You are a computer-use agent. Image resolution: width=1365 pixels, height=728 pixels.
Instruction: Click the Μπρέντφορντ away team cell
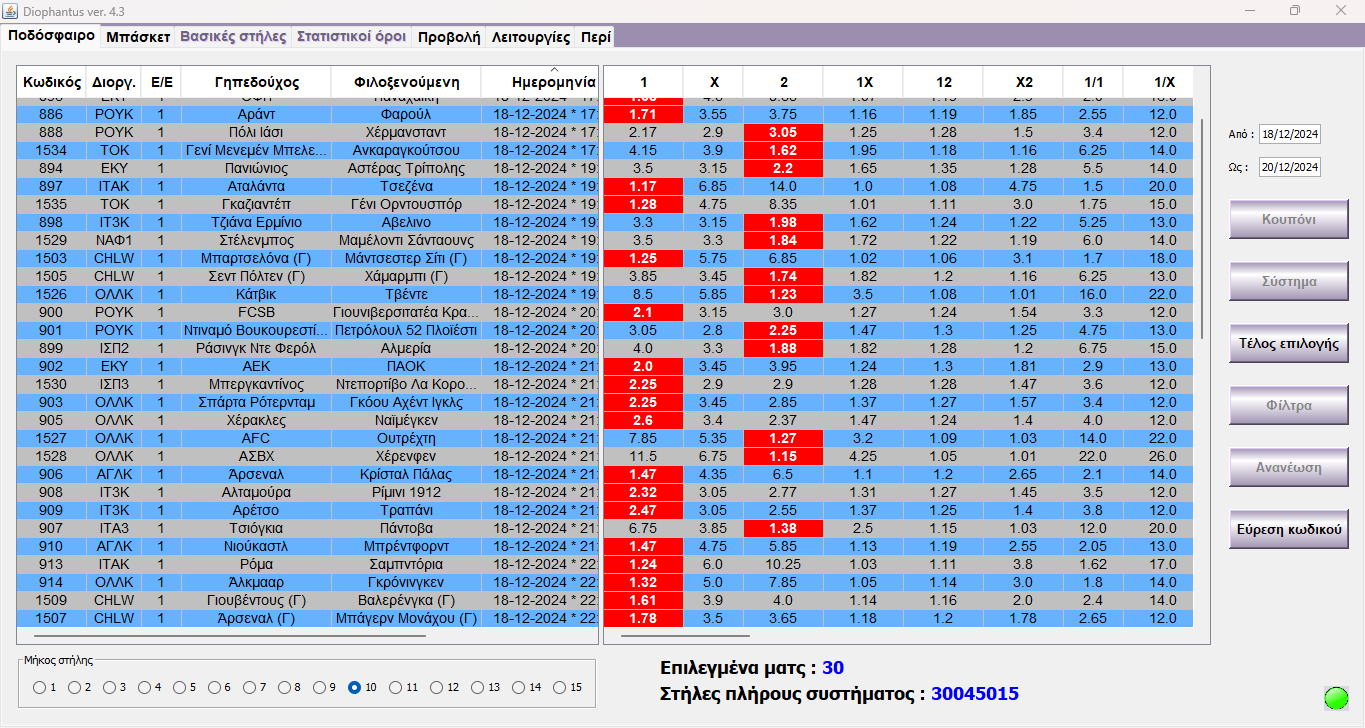pos(406,546)
